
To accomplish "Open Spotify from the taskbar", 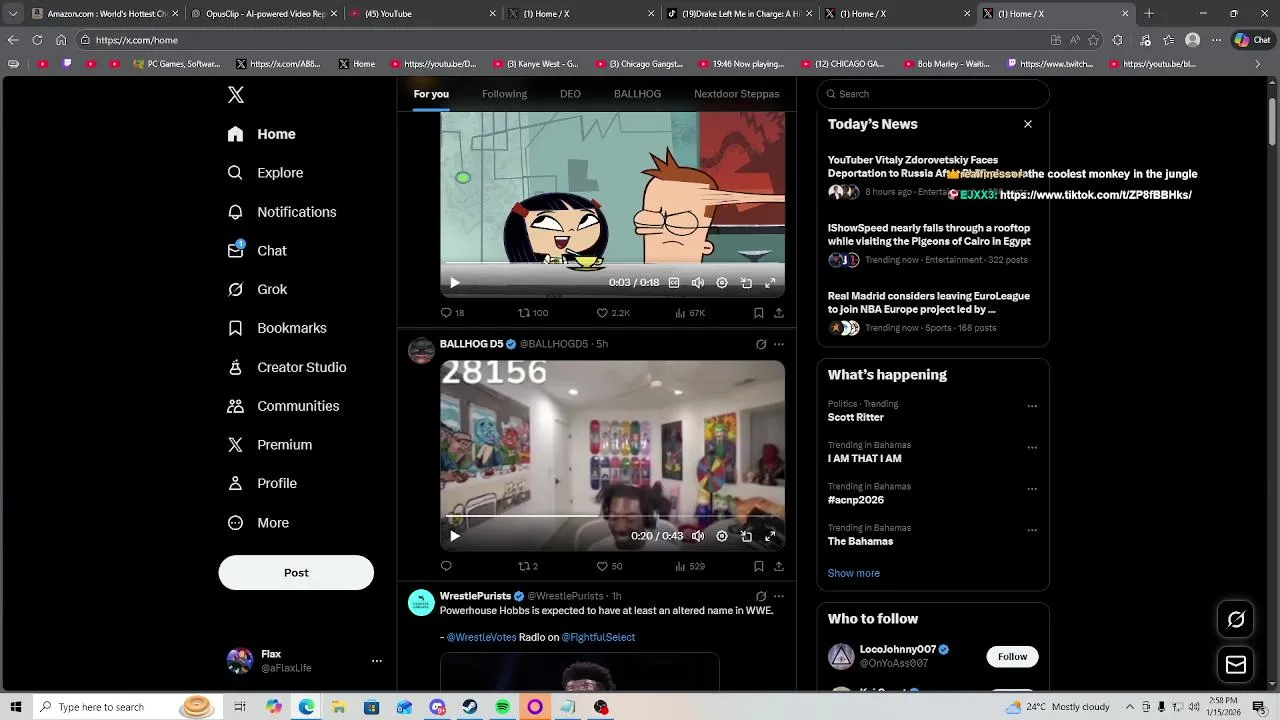I will (502, 707).
